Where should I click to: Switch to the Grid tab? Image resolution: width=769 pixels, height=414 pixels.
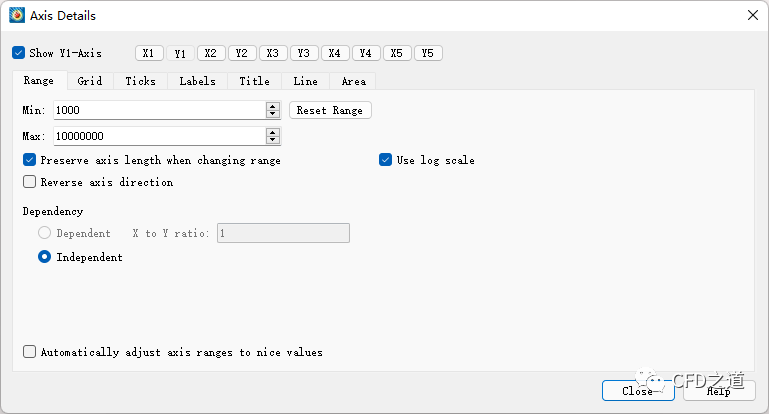point(90,81)
